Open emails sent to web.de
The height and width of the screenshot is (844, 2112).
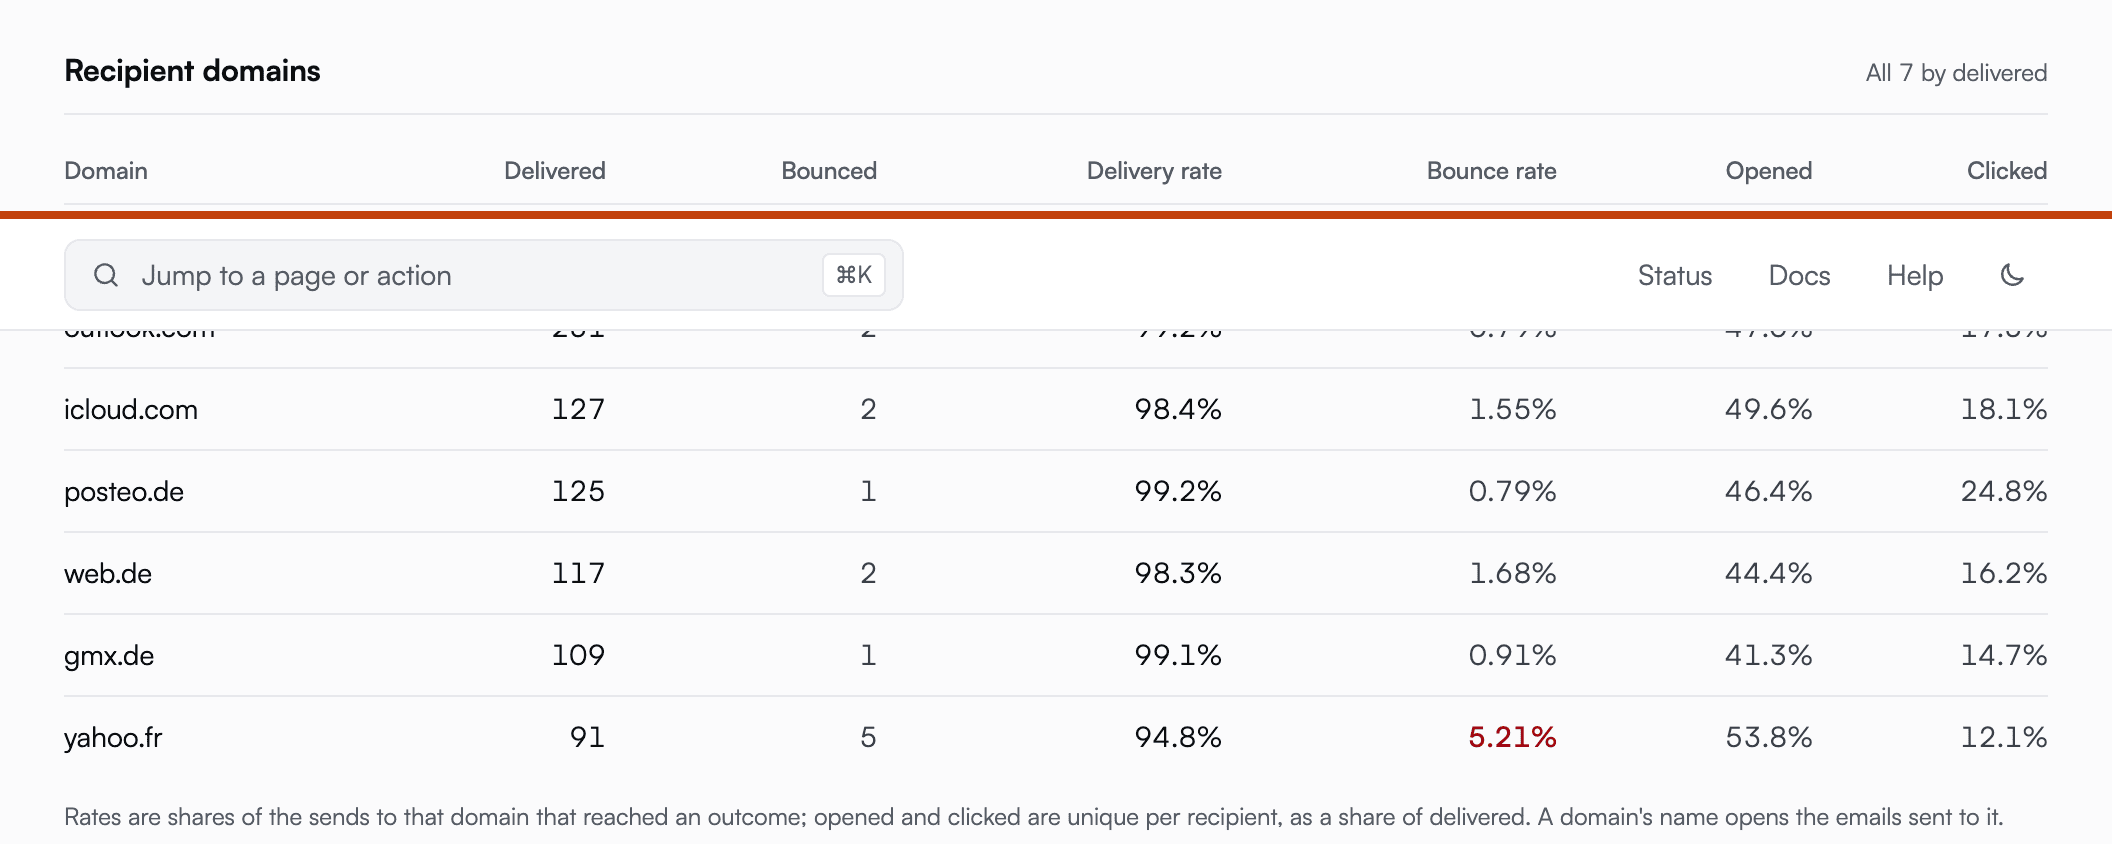(x=108, y=573)
